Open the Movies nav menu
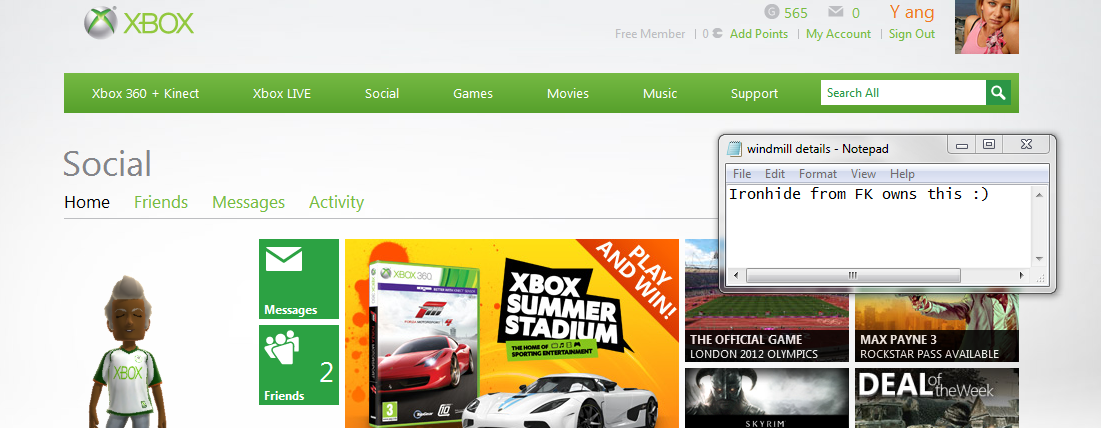The image size is (1101, 428). pos(568,93)
